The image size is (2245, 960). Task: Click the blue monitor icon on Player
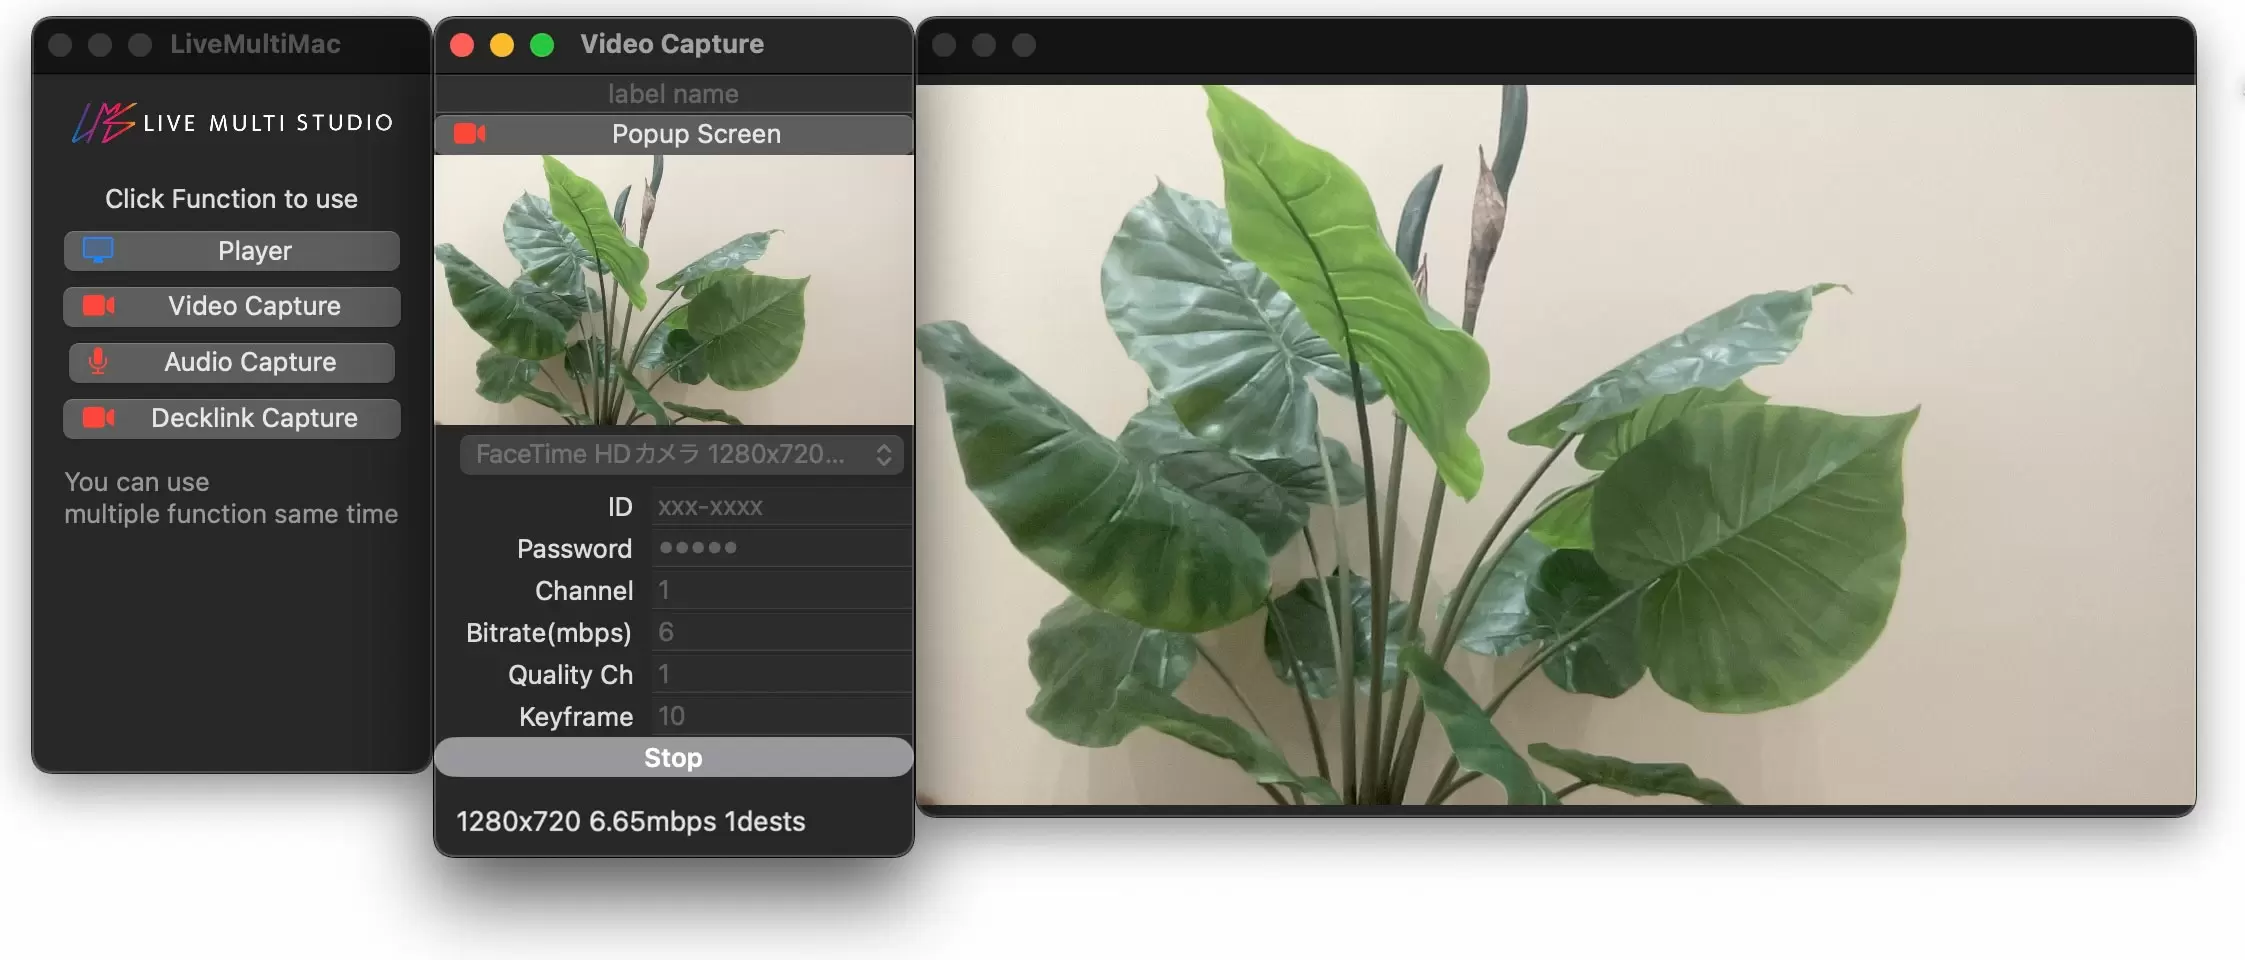click(98, 250)
